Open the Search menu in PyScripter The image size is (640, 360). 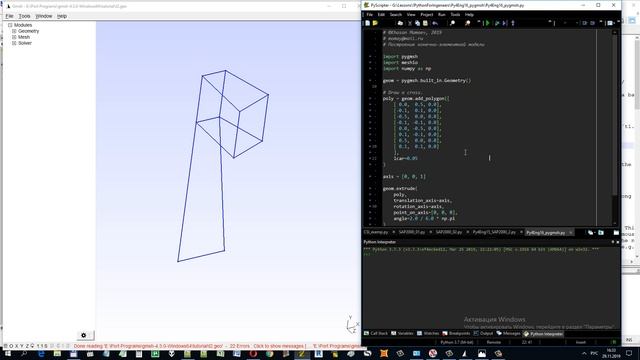[x=396, y=15]
